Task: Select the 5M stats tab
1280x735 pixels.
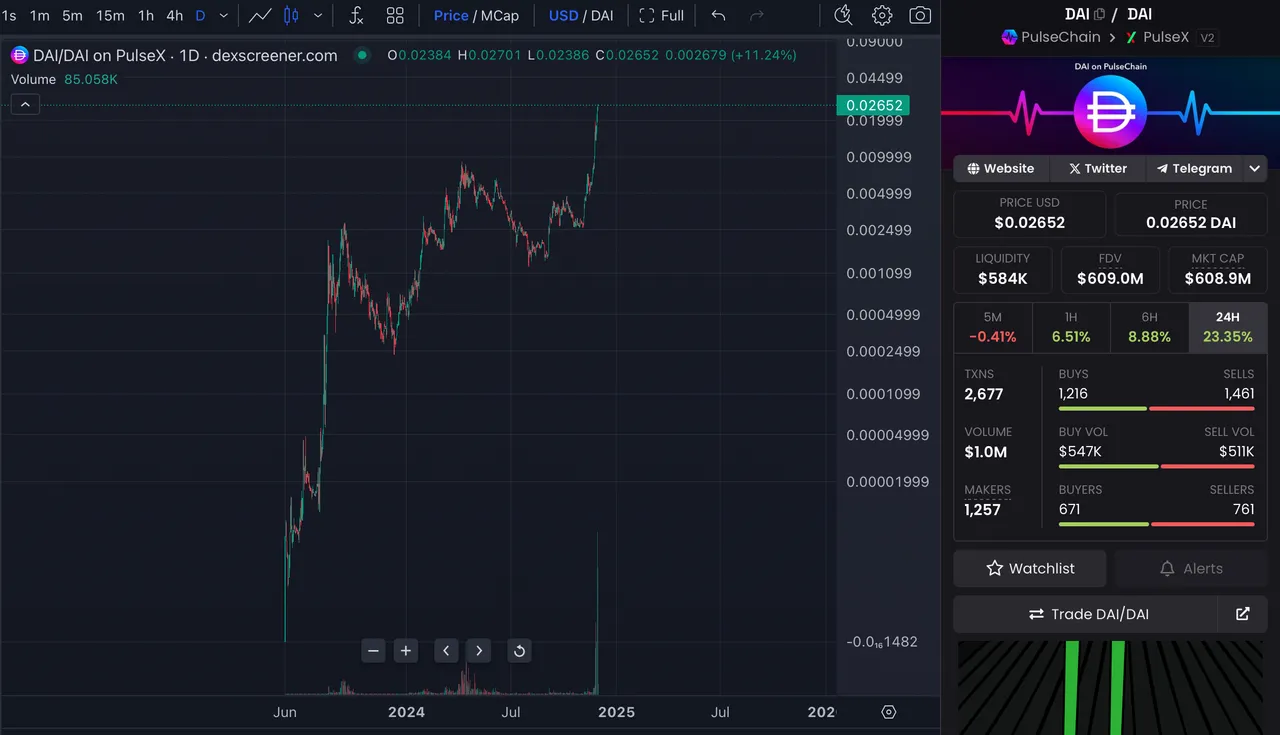Action: [993, 327]
